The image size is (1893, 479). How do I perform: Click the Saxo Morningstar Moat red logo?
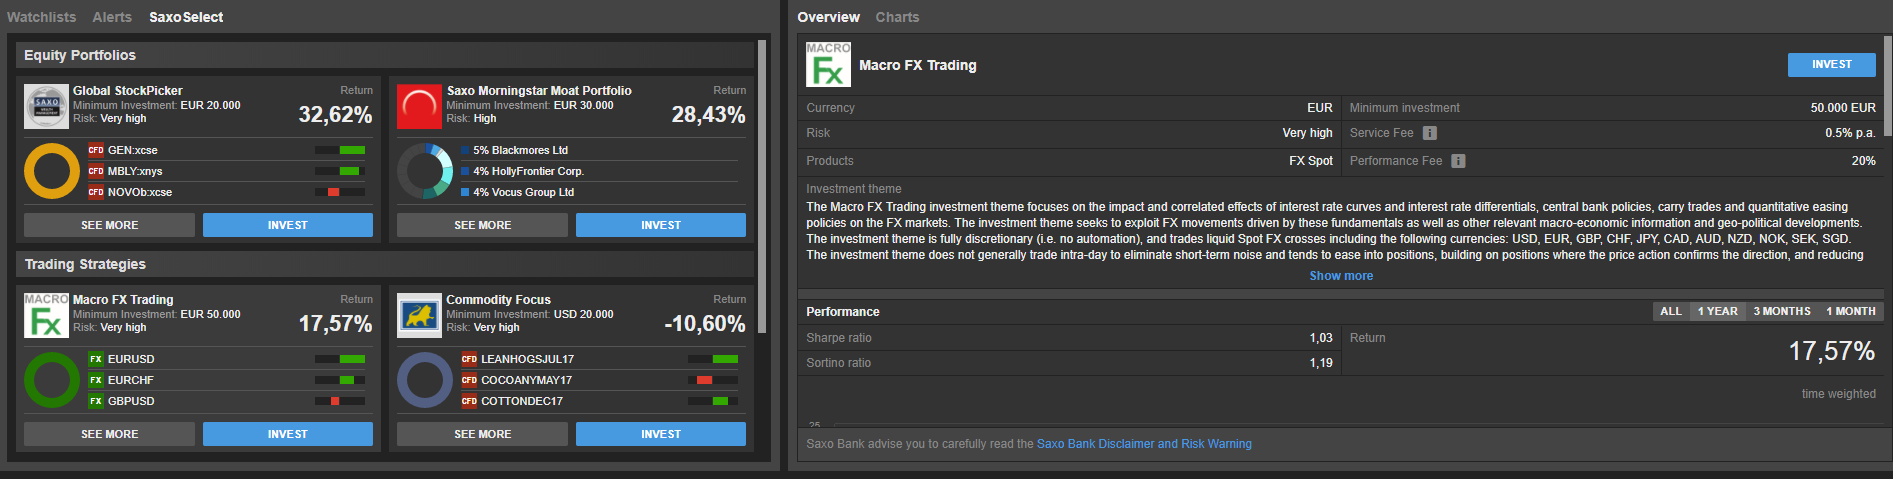tap(419, 106)
